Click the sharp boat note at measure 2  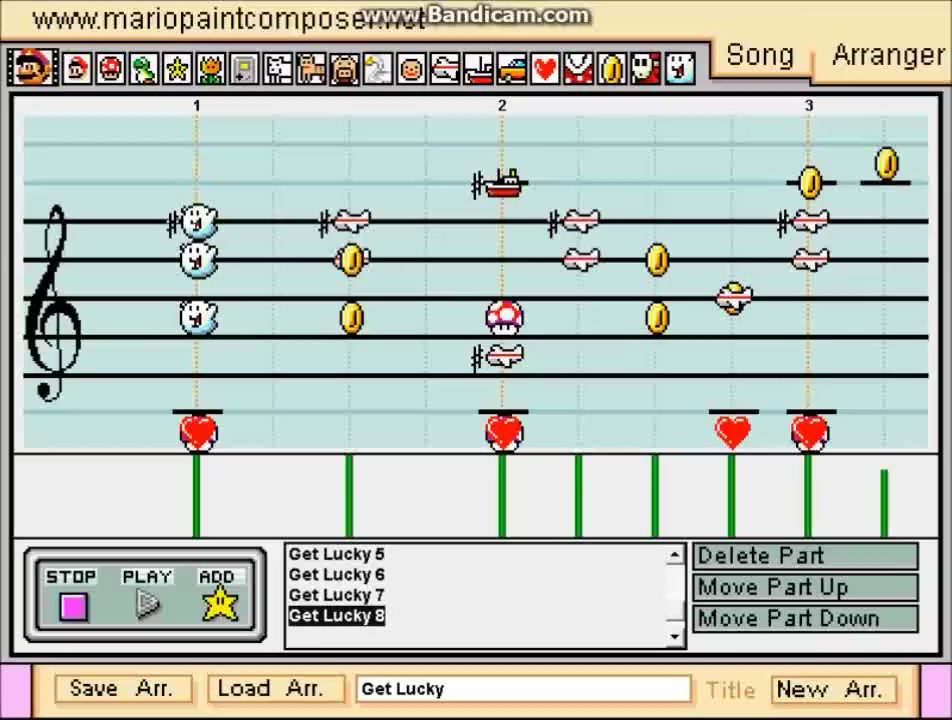pyautogui.click(x=503, y=183)
